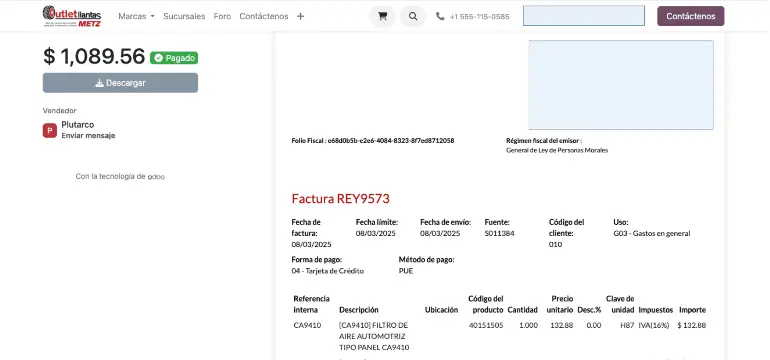Image resolution: width=770 pixels, height=360 pixels.
Task: Click the purple Contáctenos button
Action: [690, 16]
